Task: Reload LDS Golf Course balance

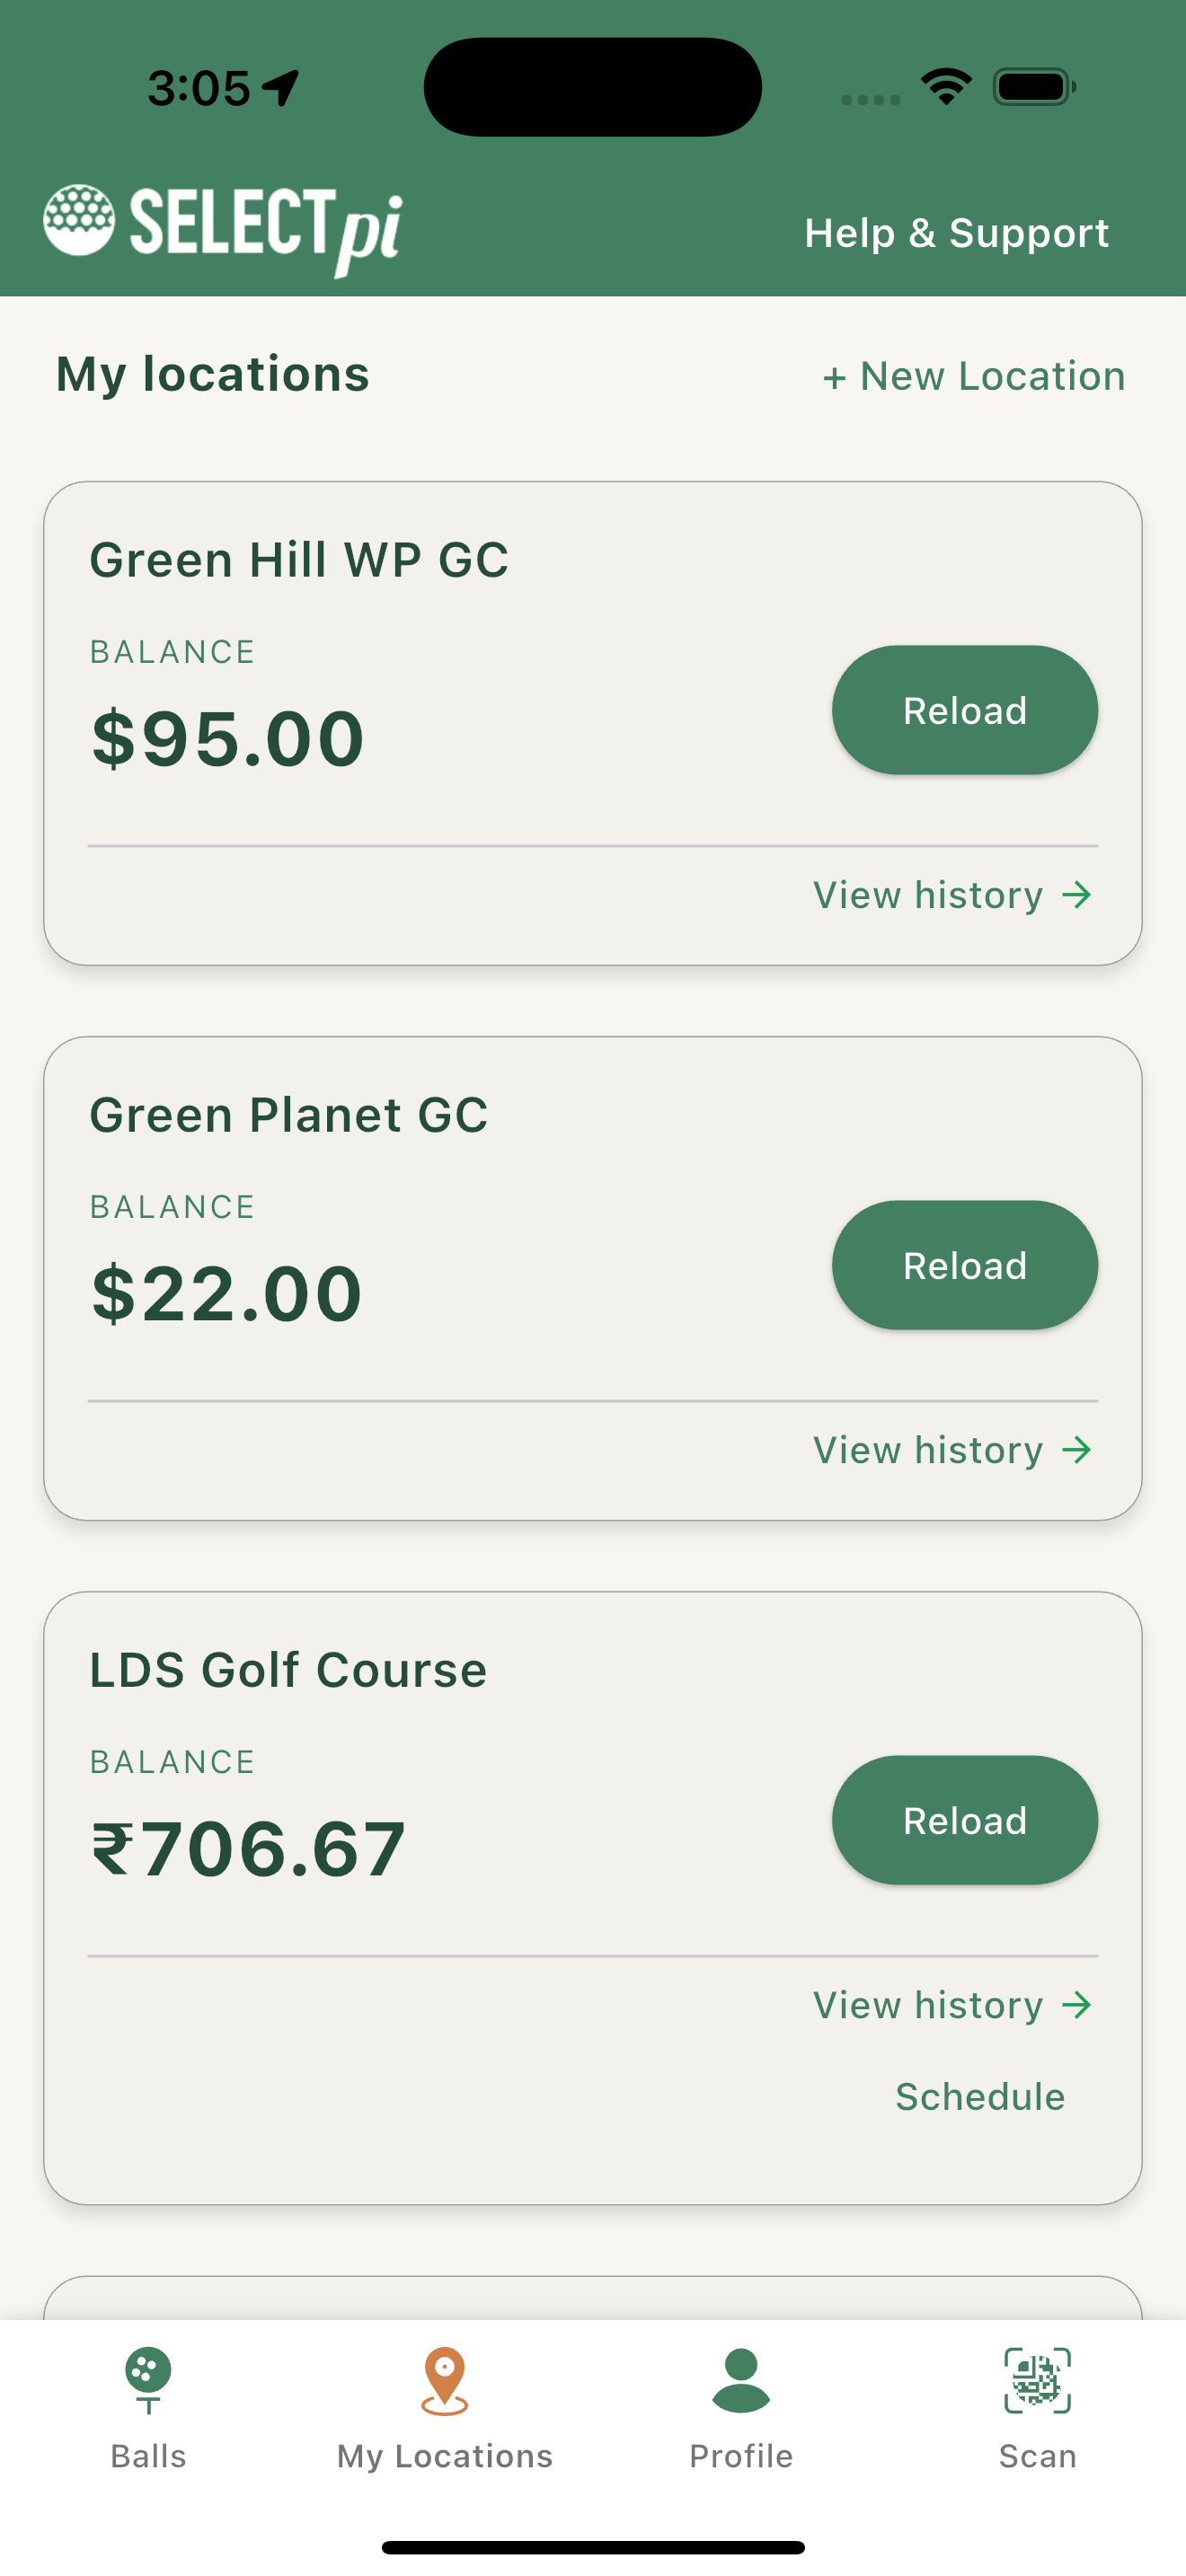Action: coord(964,1820)
